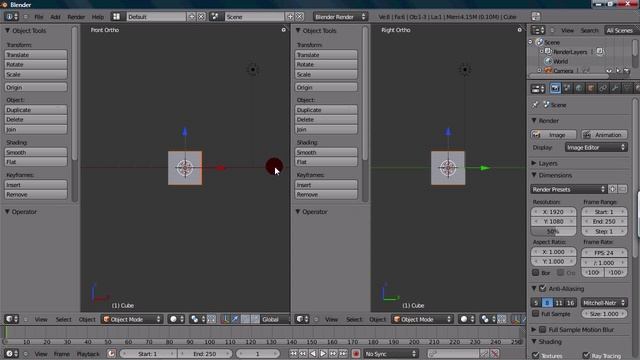The image size is (640, 360).
Task: Toggle translate manipulator arrow icon in Front Ortho header
Action: click(x=236, y=319)
